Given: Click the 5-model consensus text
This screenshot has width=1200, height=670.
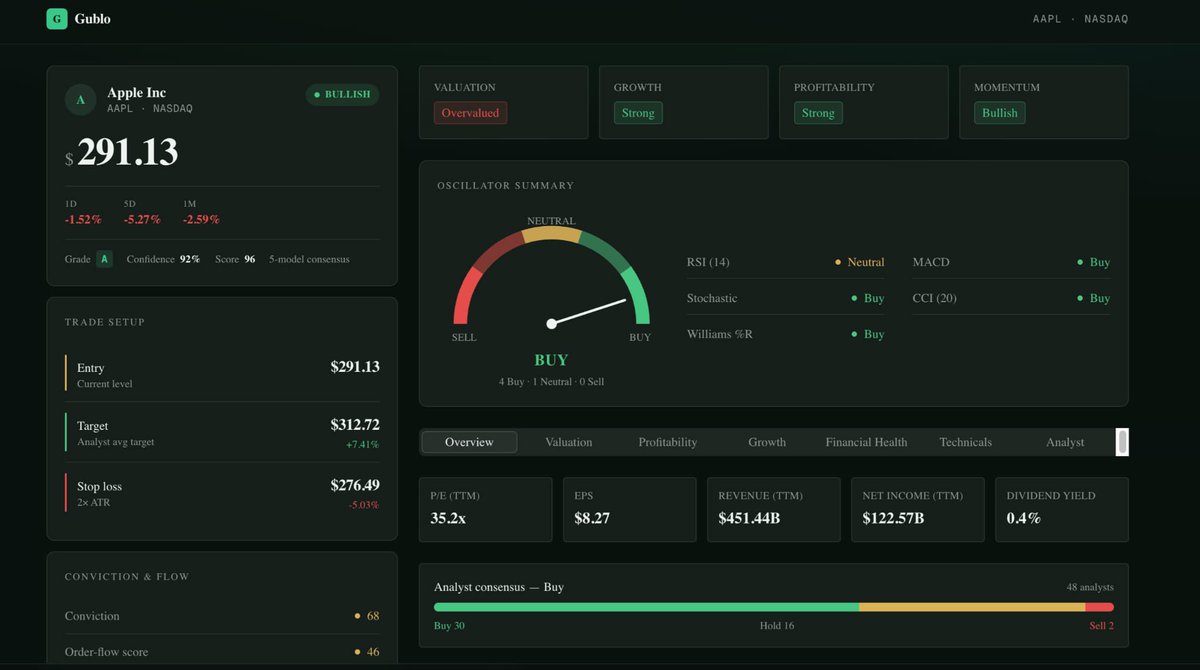Looking at the screenshot, I should [309, 259].
